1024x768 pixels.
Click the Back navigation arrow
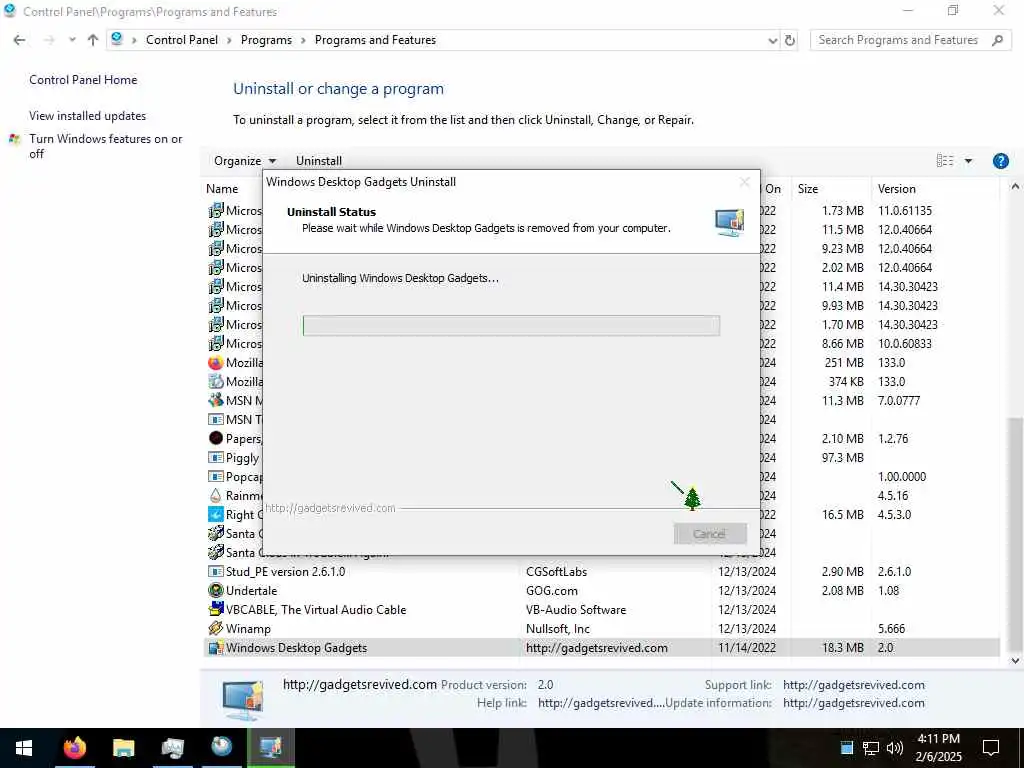(x=20, y=40)
